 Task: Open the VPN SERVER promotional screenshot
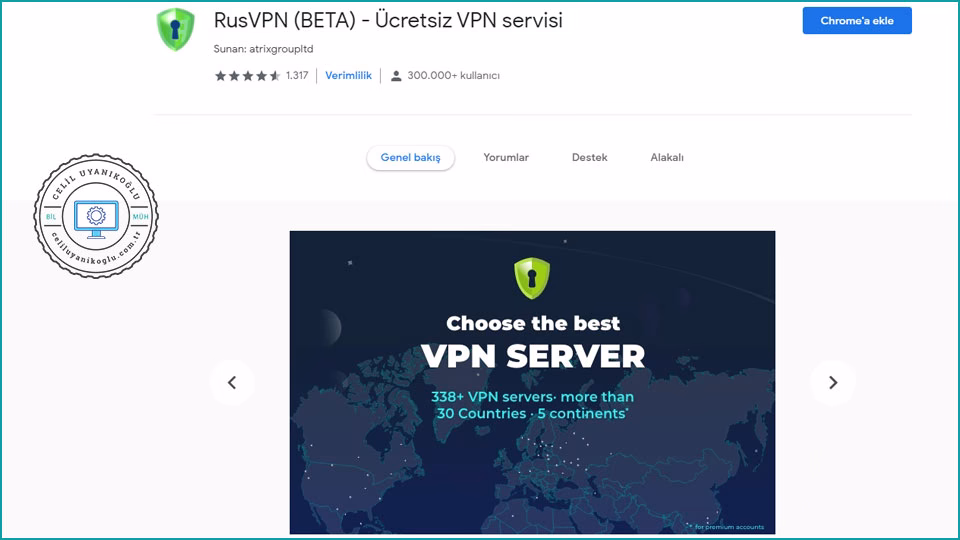[532, 382]
